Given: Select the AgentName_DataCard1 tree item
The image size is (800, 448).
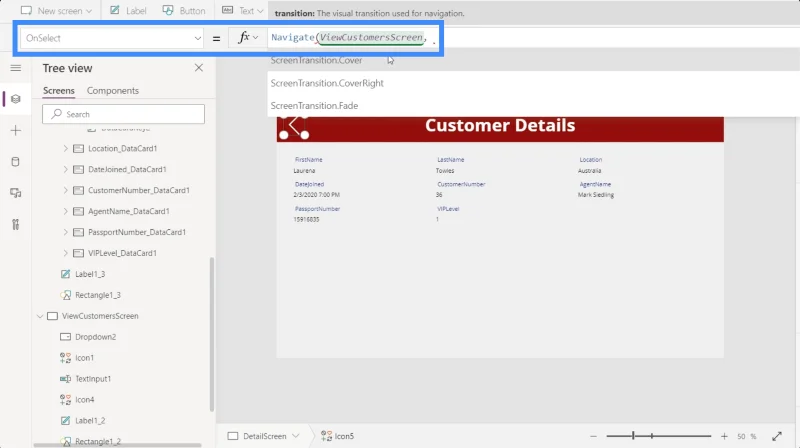Looking at the screenshot, I should click(129, 211).
